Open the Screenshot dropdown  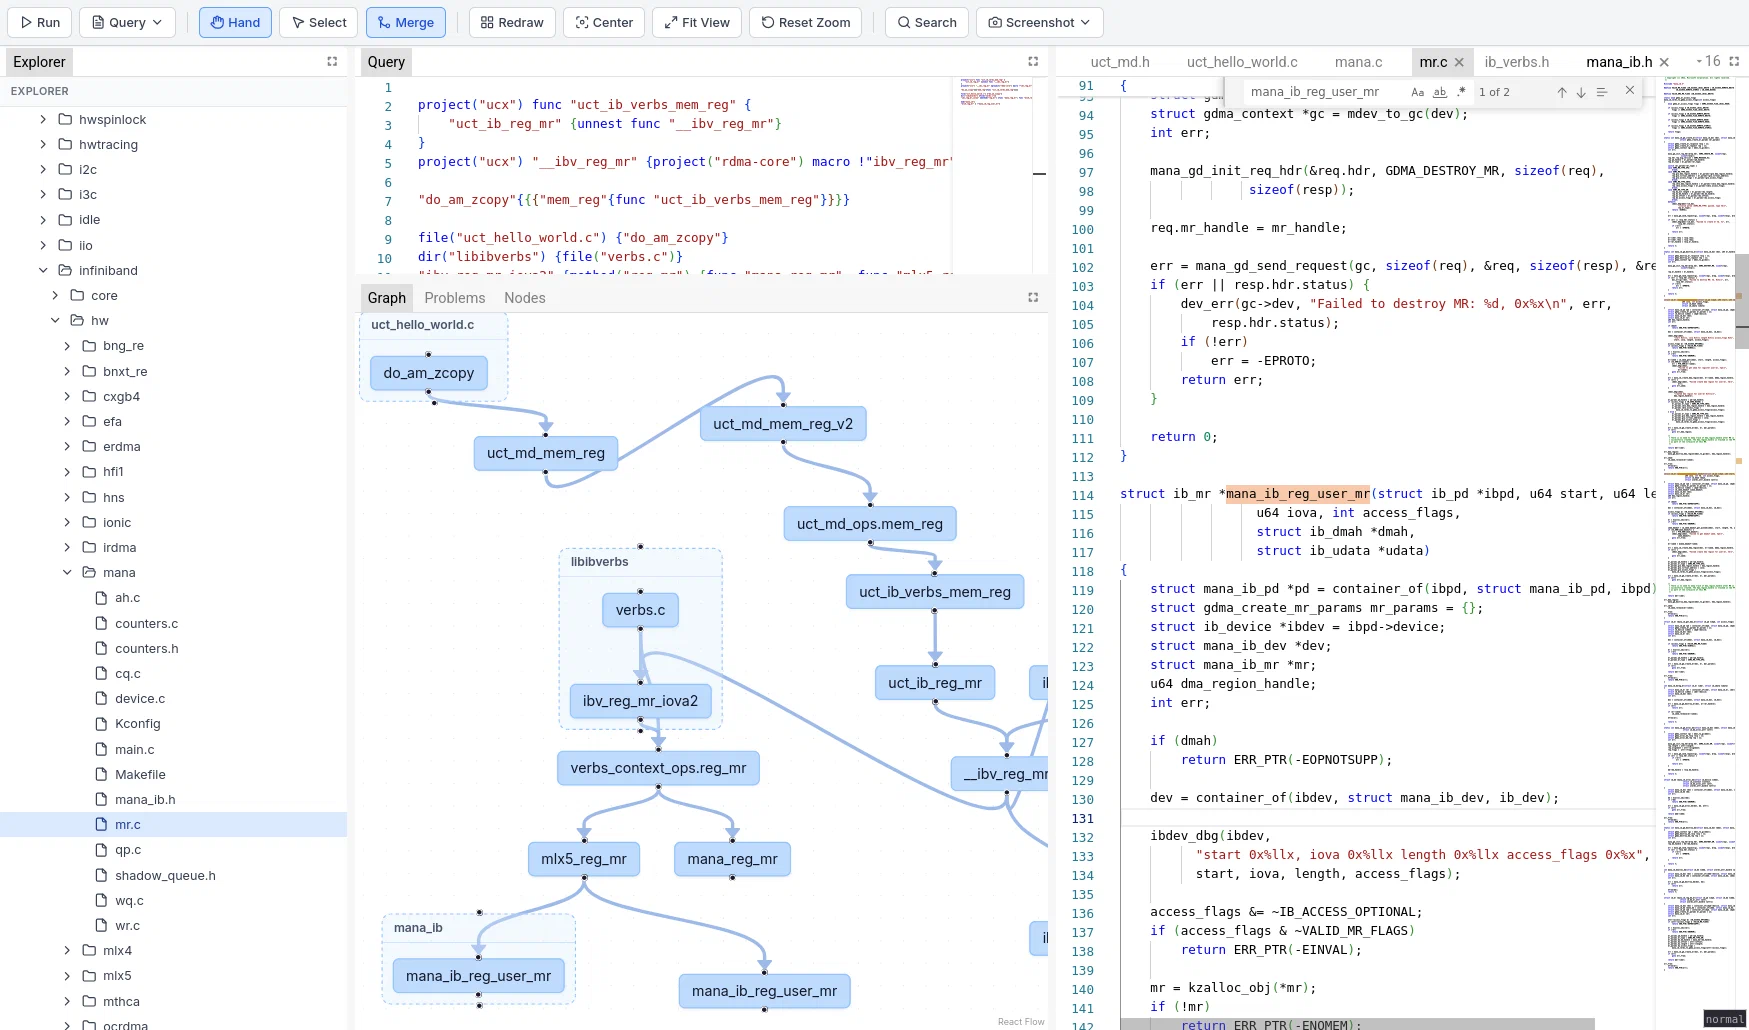pyautogui.click(x=1040, y=22)
